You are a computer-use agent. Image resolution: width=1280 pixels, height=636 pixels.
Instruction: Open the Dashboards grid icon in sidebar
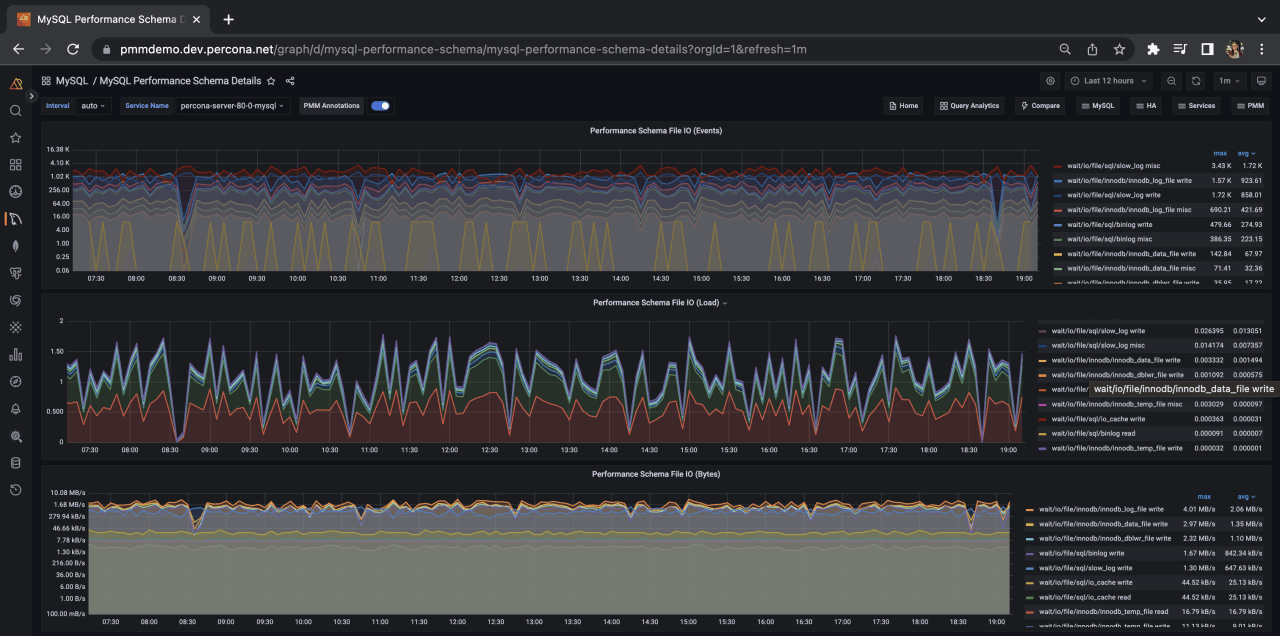tap(15, 164)
